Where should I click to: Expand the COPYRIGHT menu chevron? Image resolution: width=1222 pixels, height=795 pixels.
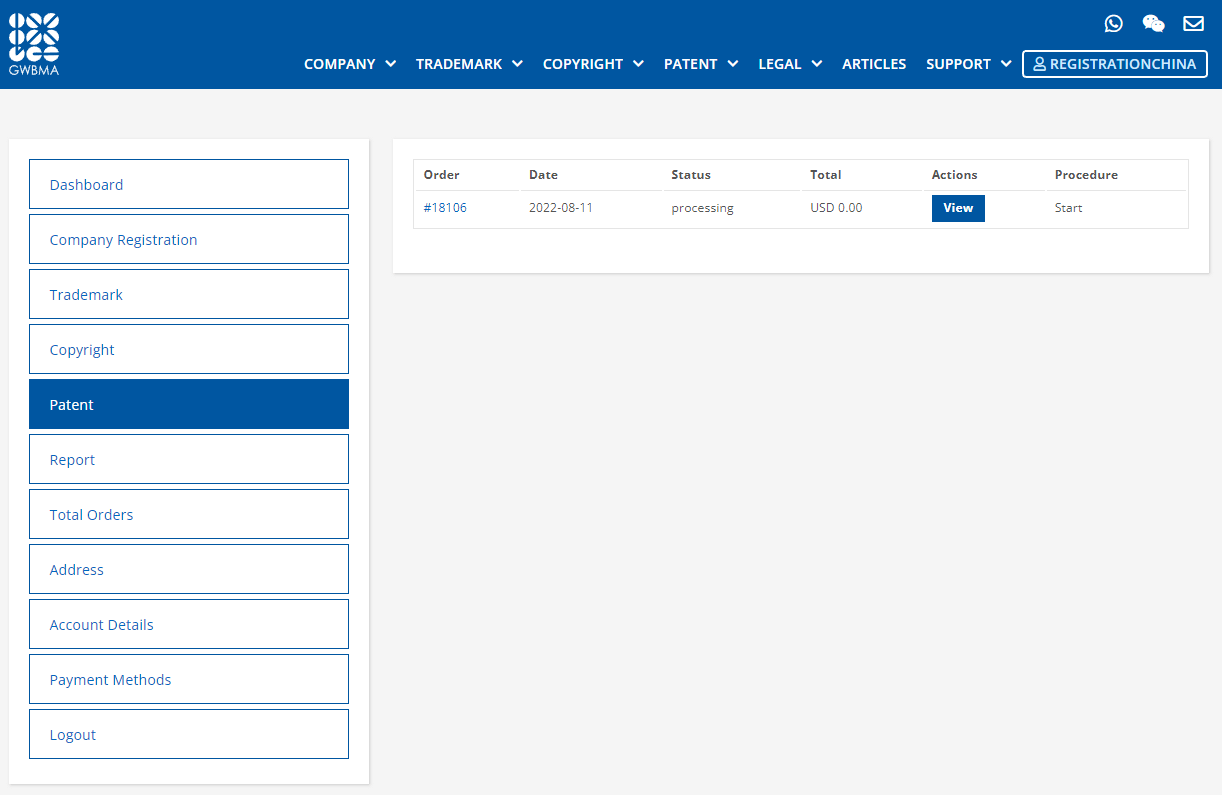(x=638, y=64)
